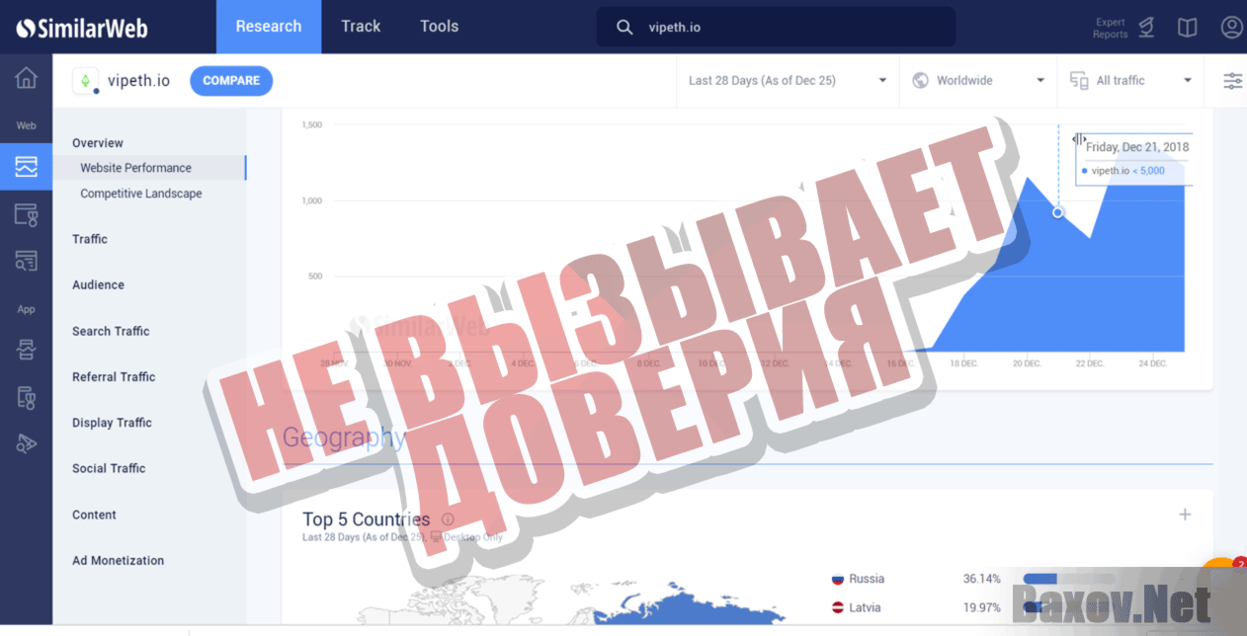1247x636 pixels.
Task: Click the Friday, Dec 21, 2018 tooltip
Action: (x=1135, y=159)
